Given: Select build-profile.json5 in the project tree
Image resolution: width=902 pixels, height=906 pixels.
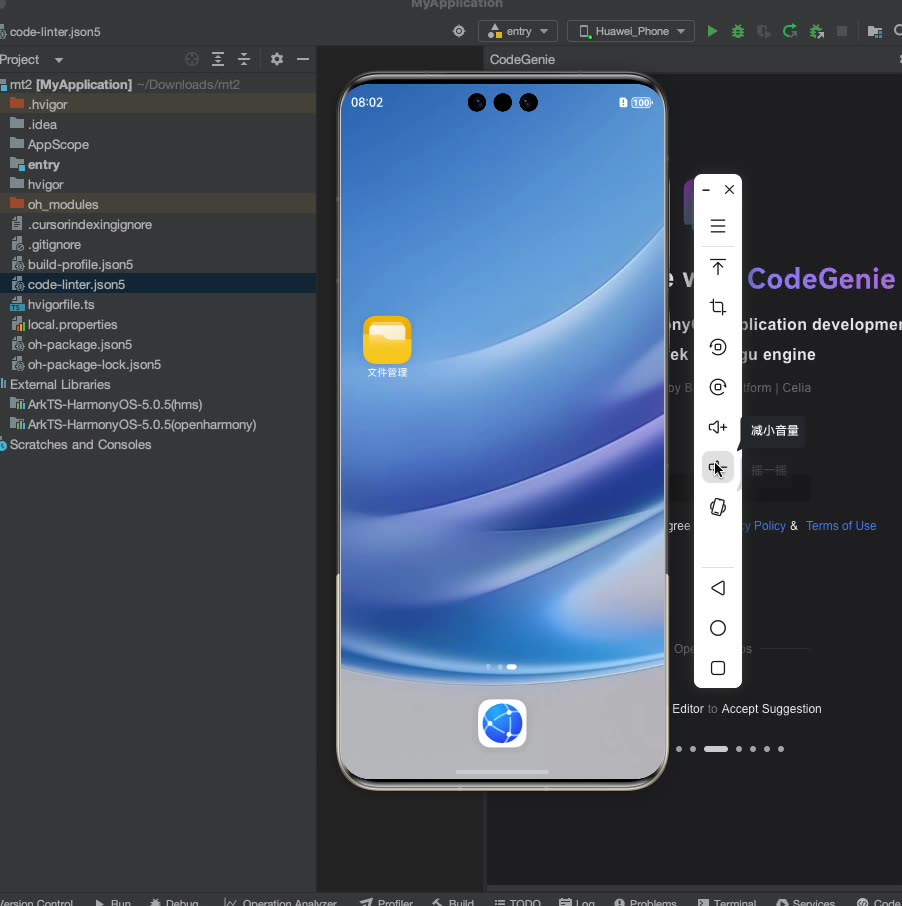Looking at the screenshot, I should point(80,264).
